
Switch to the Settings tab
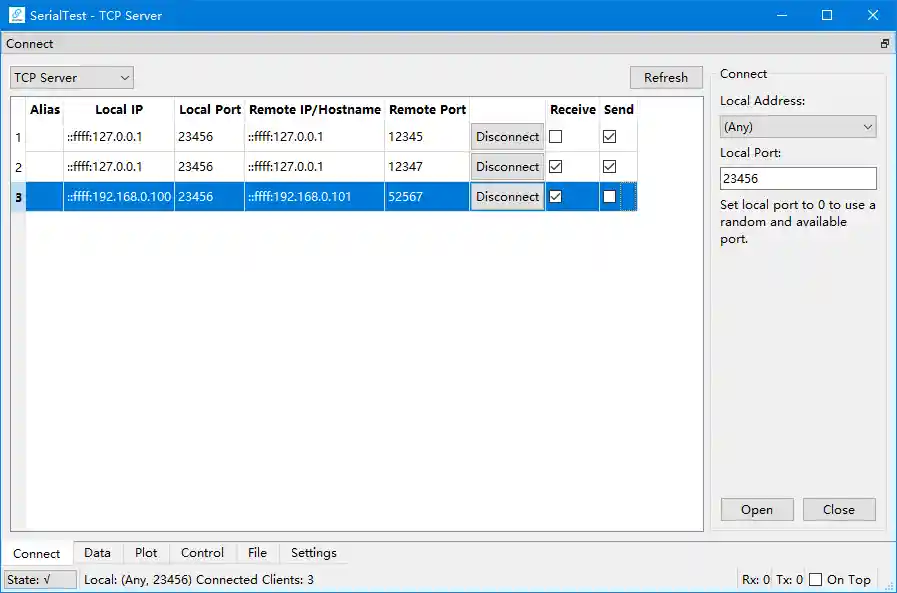[x=313, y=553]
